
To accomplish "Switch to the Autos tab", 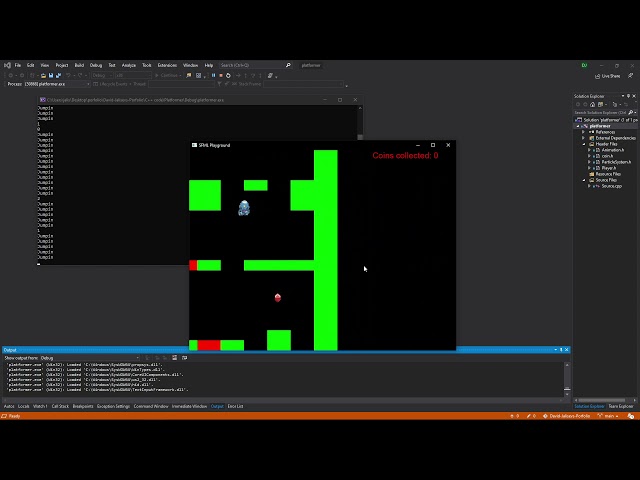I will (9, 406).
